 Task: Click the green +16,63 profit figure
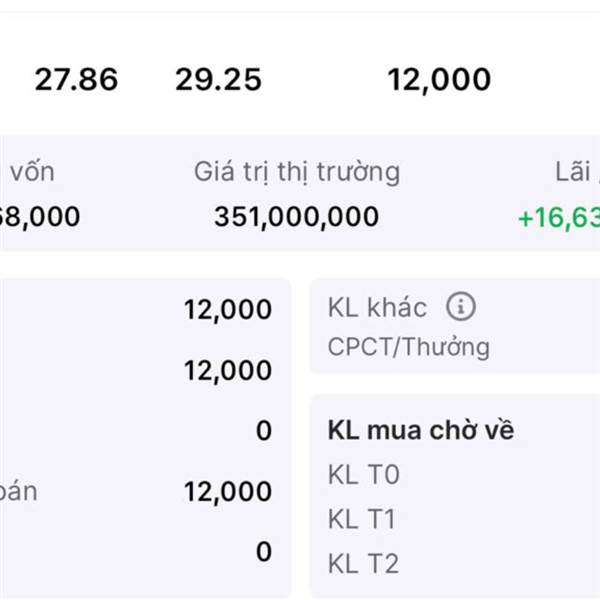pos(558,216)
